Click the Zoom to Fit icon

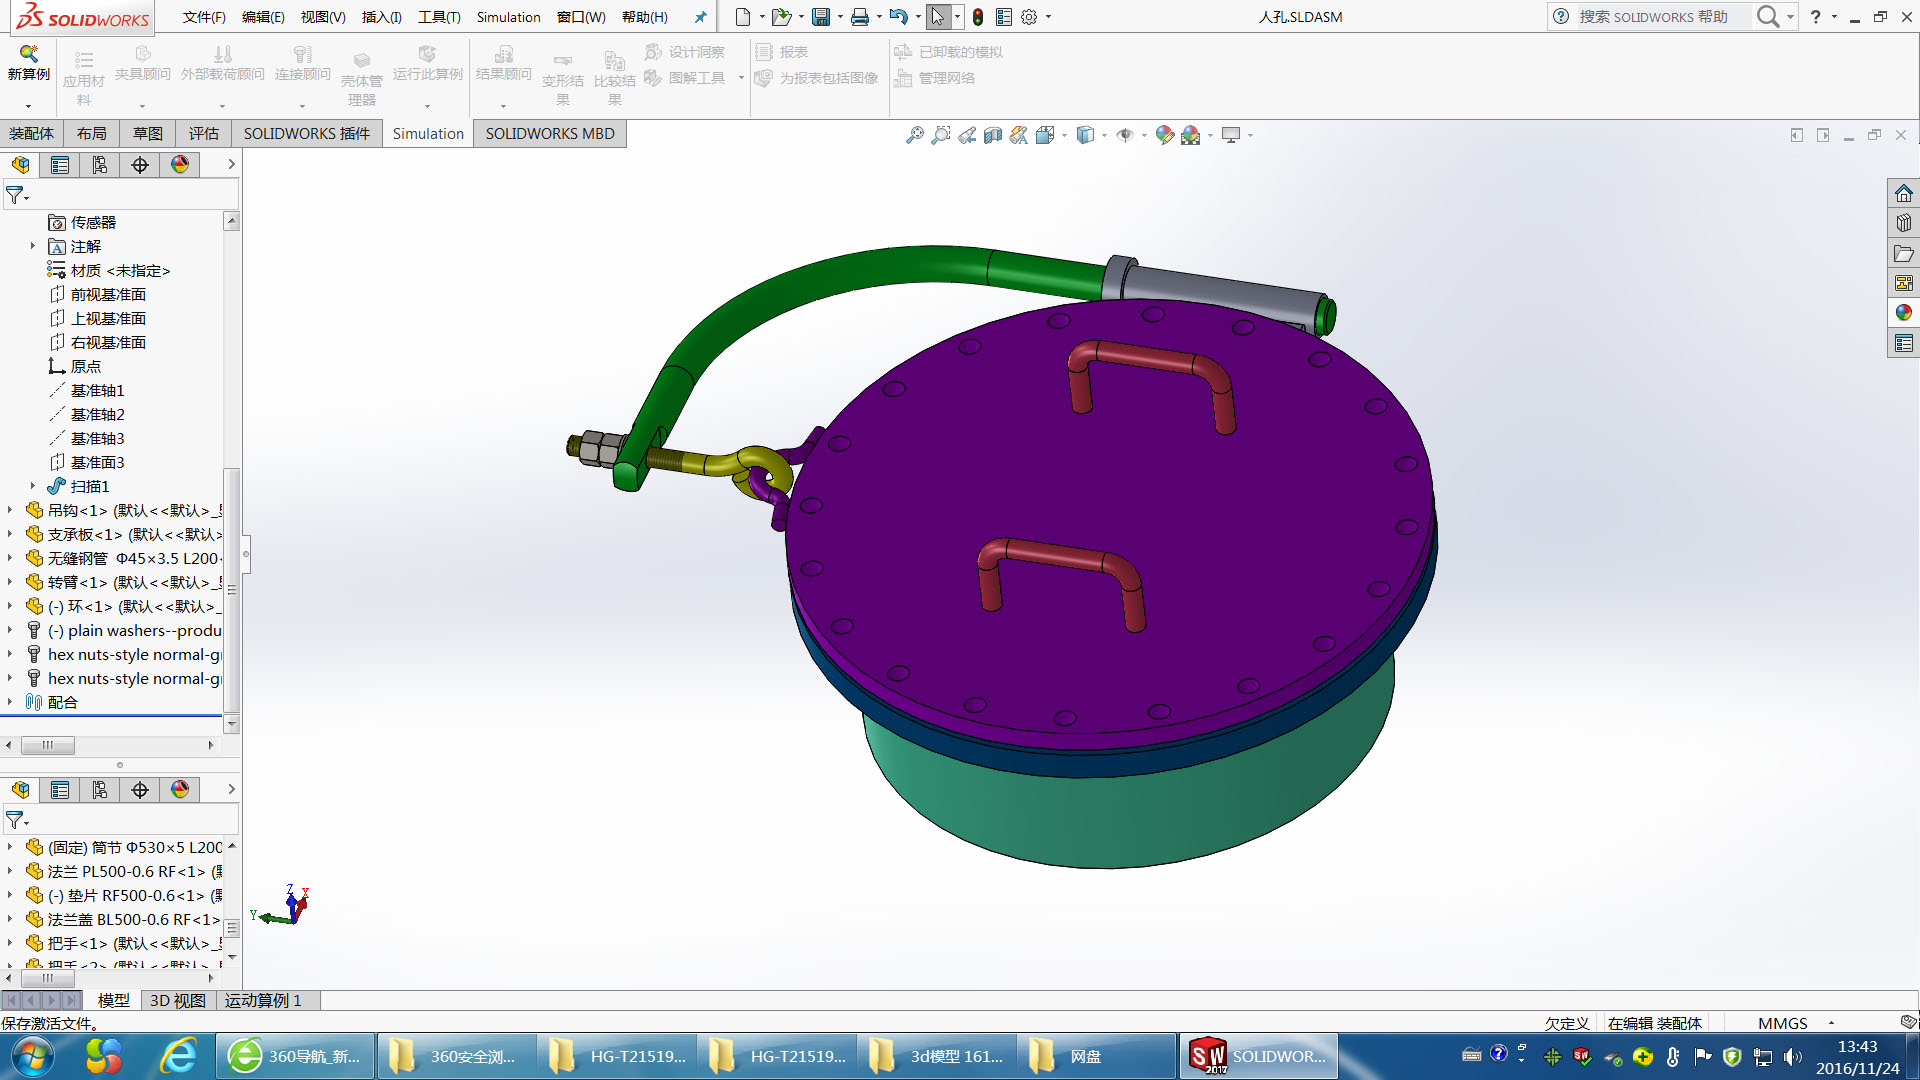[914, 135]
